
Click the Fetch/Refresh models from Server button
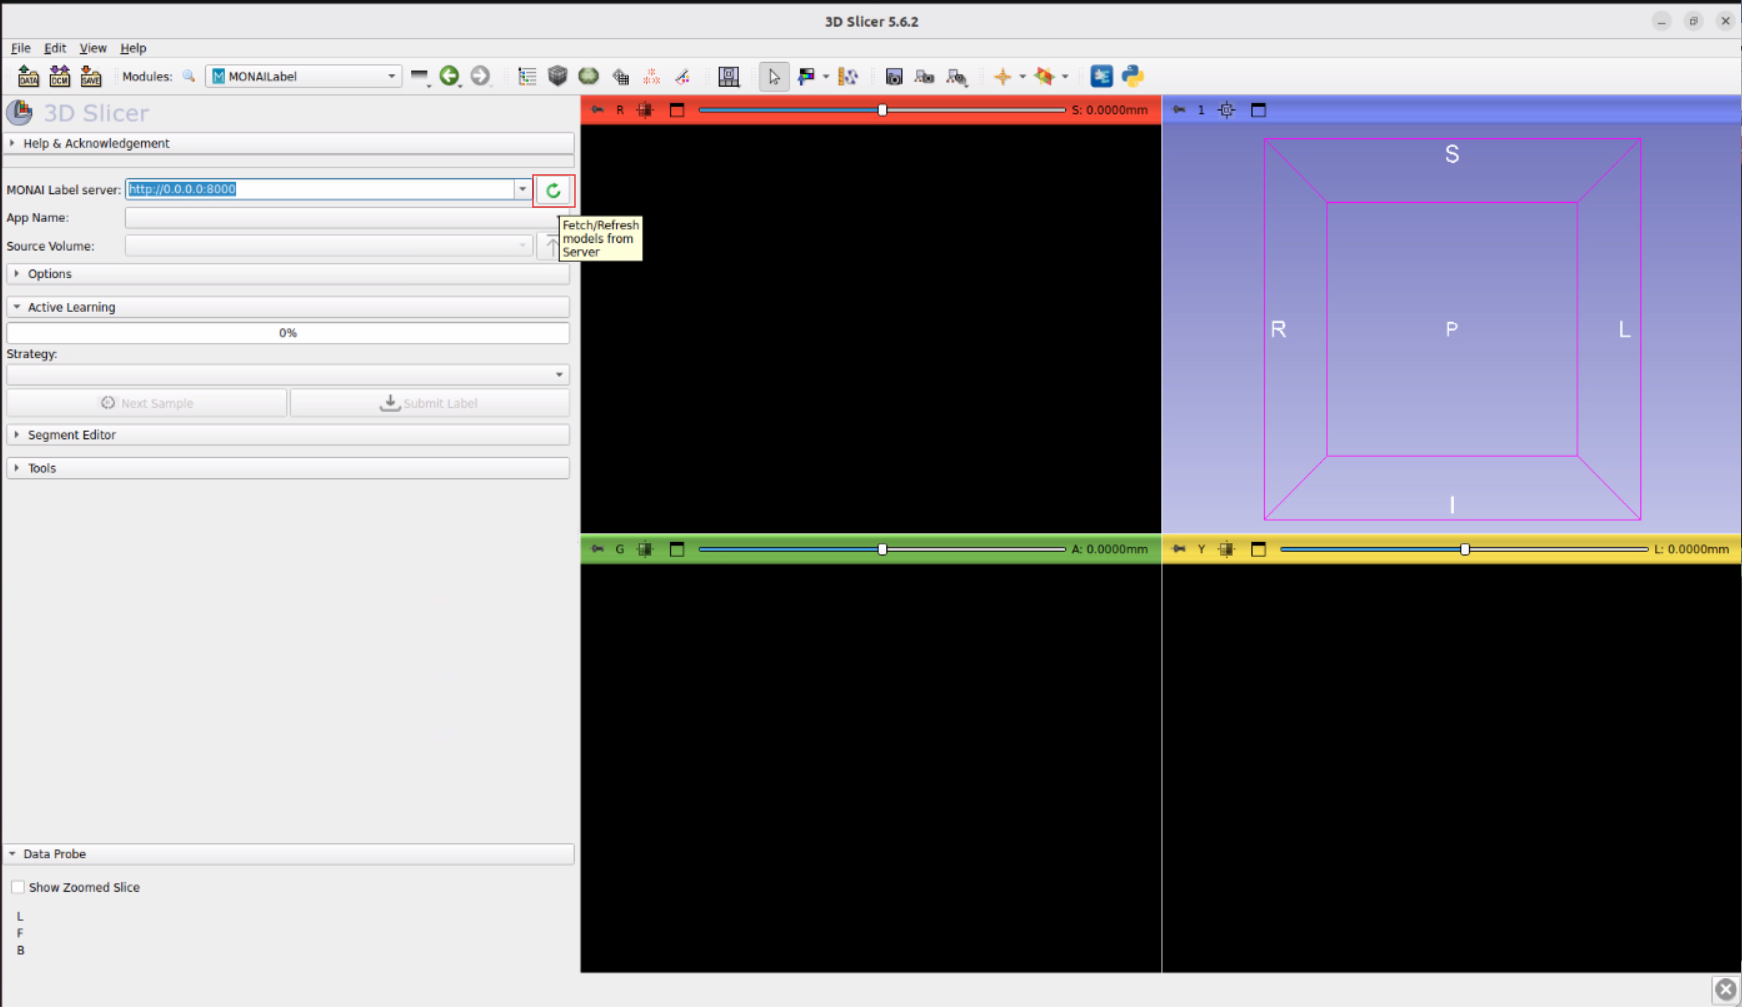pos(553,190)
